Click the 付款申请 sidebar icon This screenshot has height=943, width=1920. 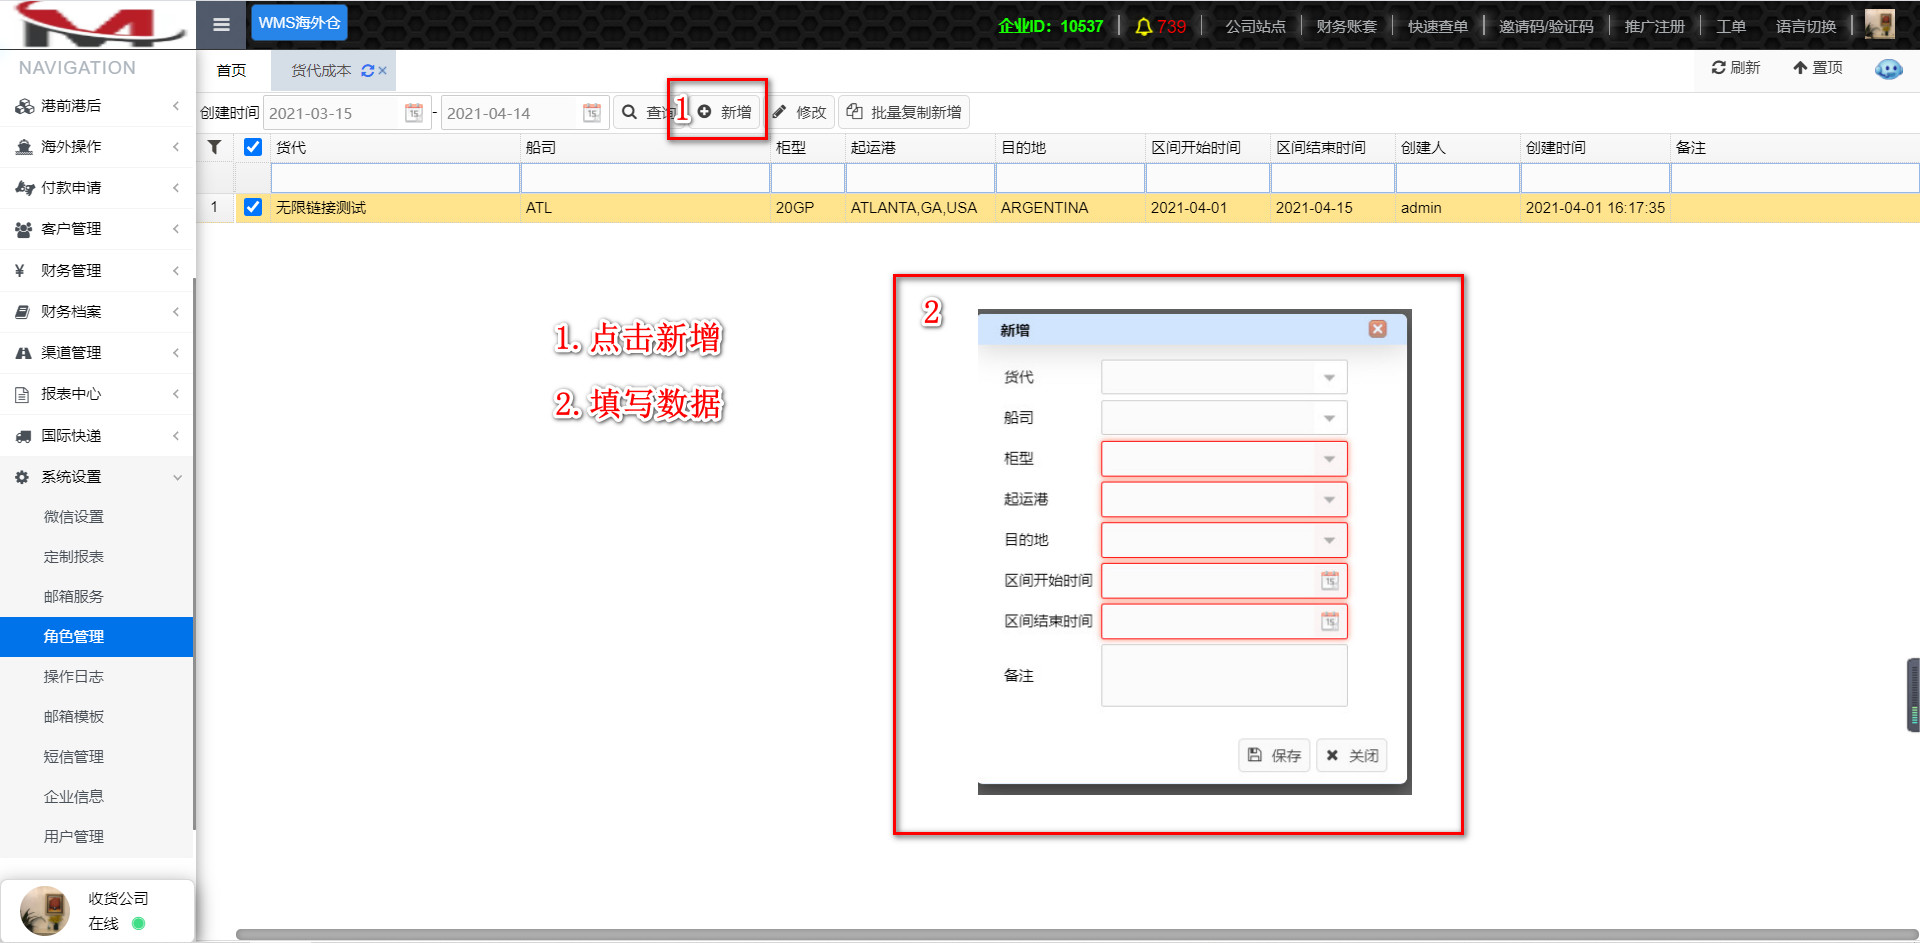point(24,188)
